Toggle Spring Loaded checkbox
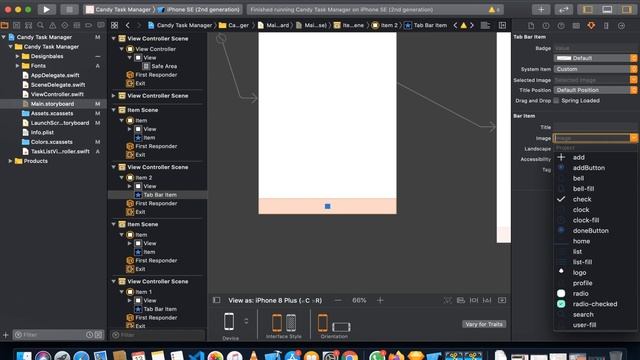The height and width of the screenshot is (360, 640). [x=556, y=100]
